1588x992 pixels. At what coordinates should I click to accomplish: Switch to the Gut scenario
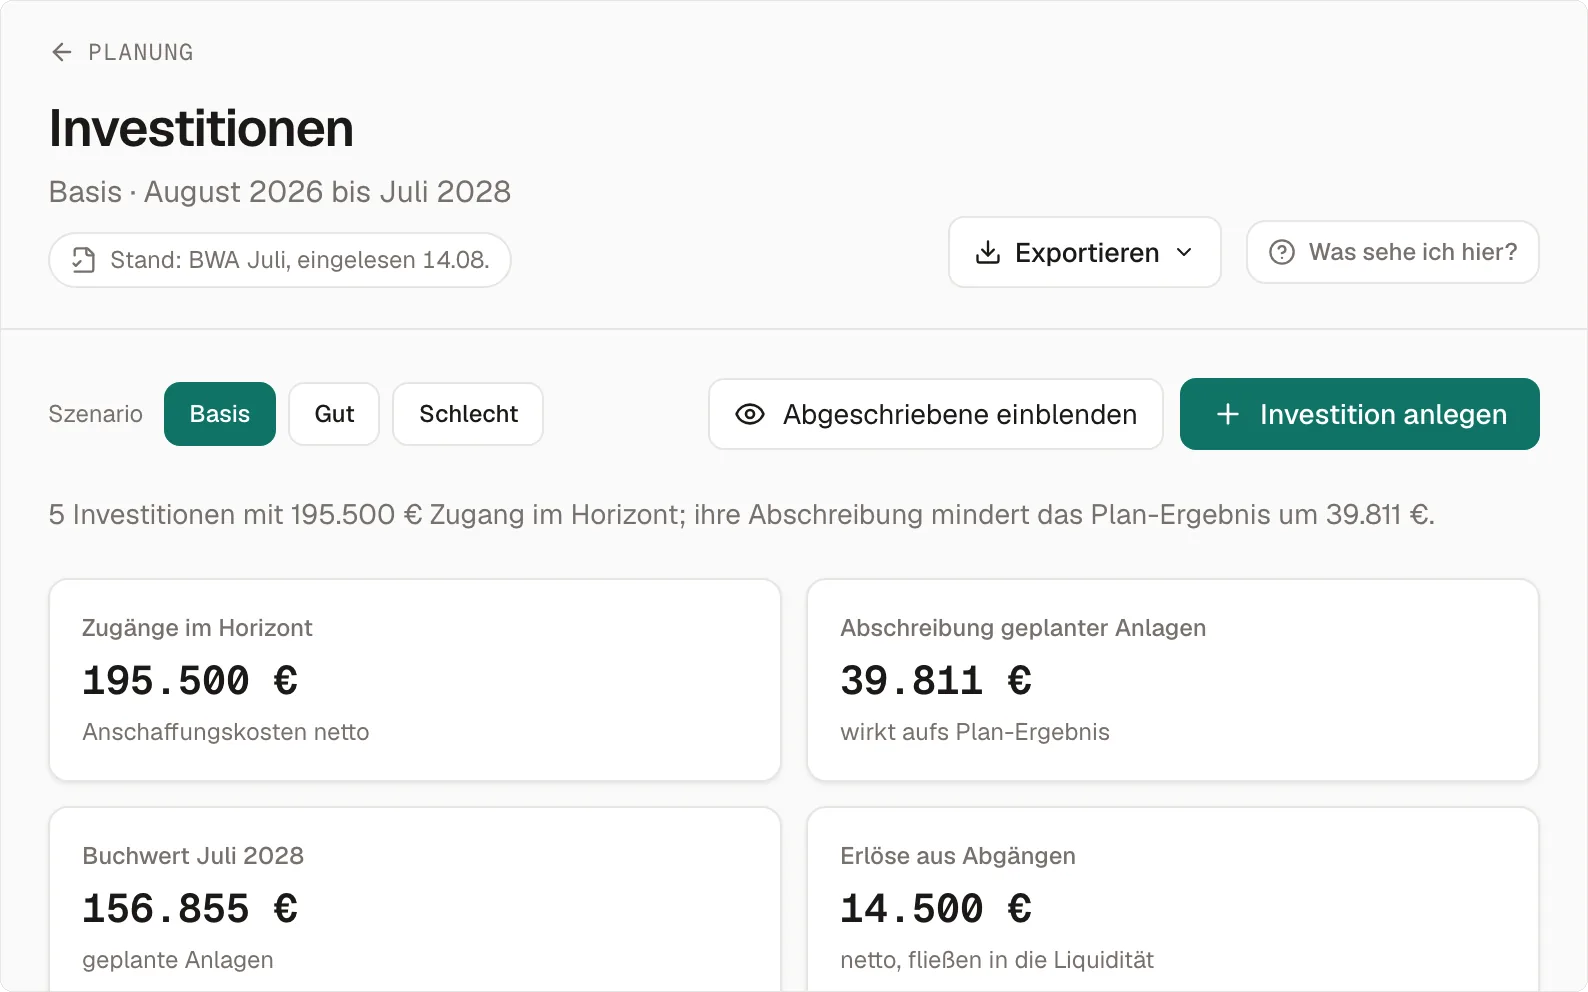pos(334,414)
